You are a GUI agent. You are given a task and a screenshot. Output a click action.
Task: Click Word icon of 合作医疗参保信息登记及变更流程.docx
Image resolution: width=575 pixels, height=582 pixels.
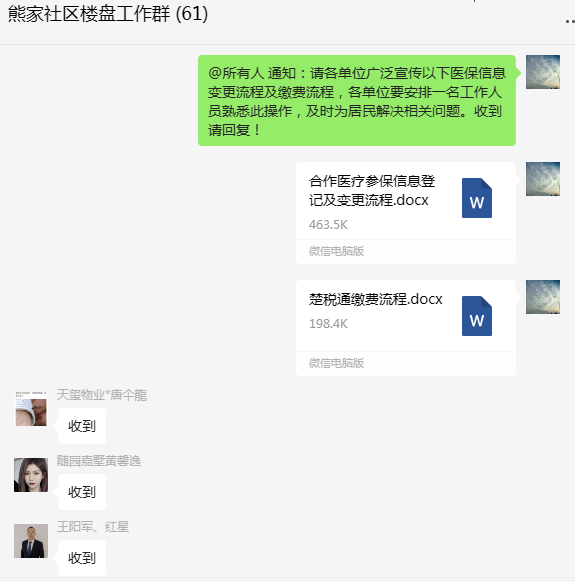(x=477, y=198)
